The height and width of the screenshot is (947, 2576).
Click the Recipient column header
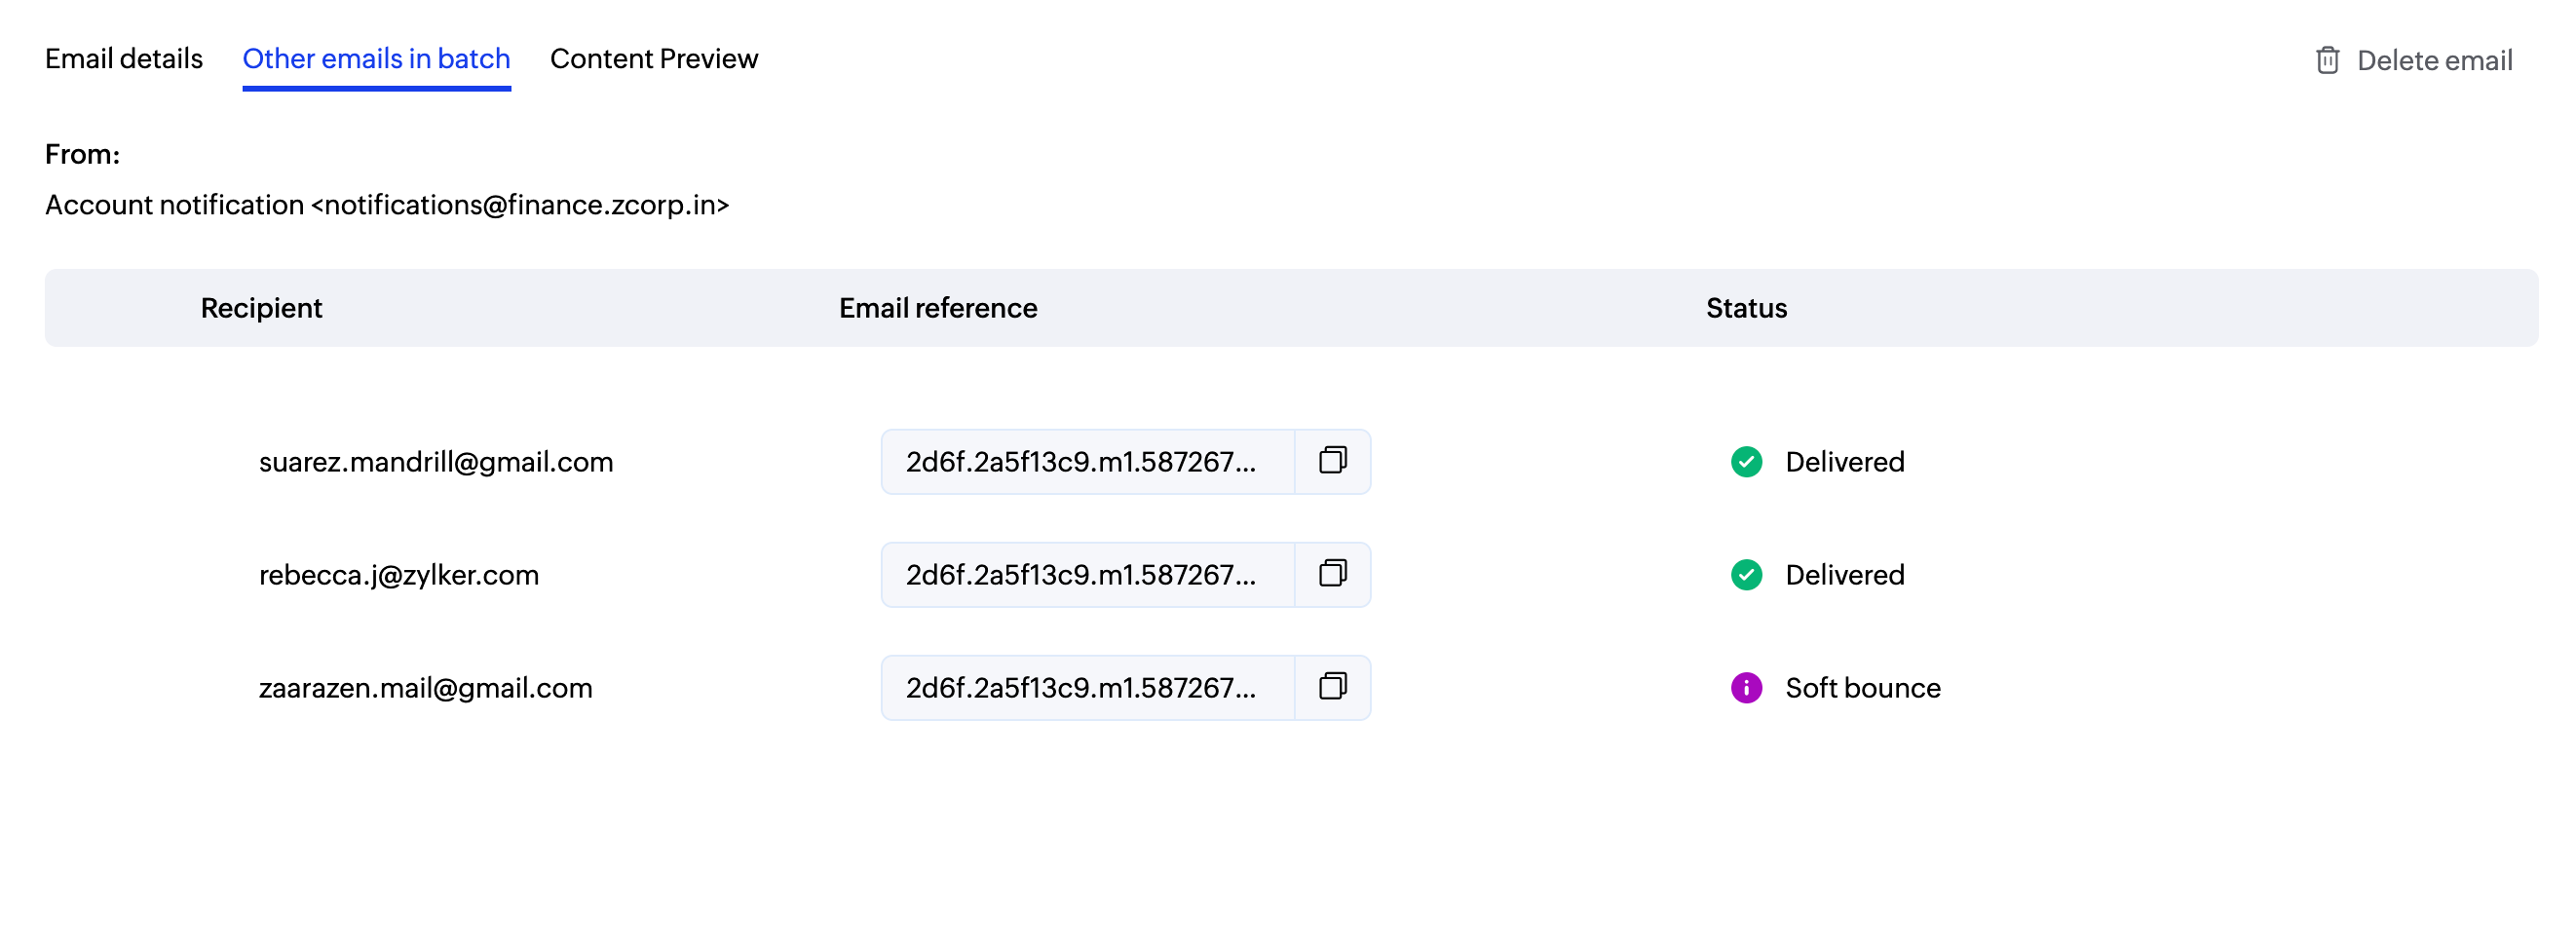(x=261, y=308)
